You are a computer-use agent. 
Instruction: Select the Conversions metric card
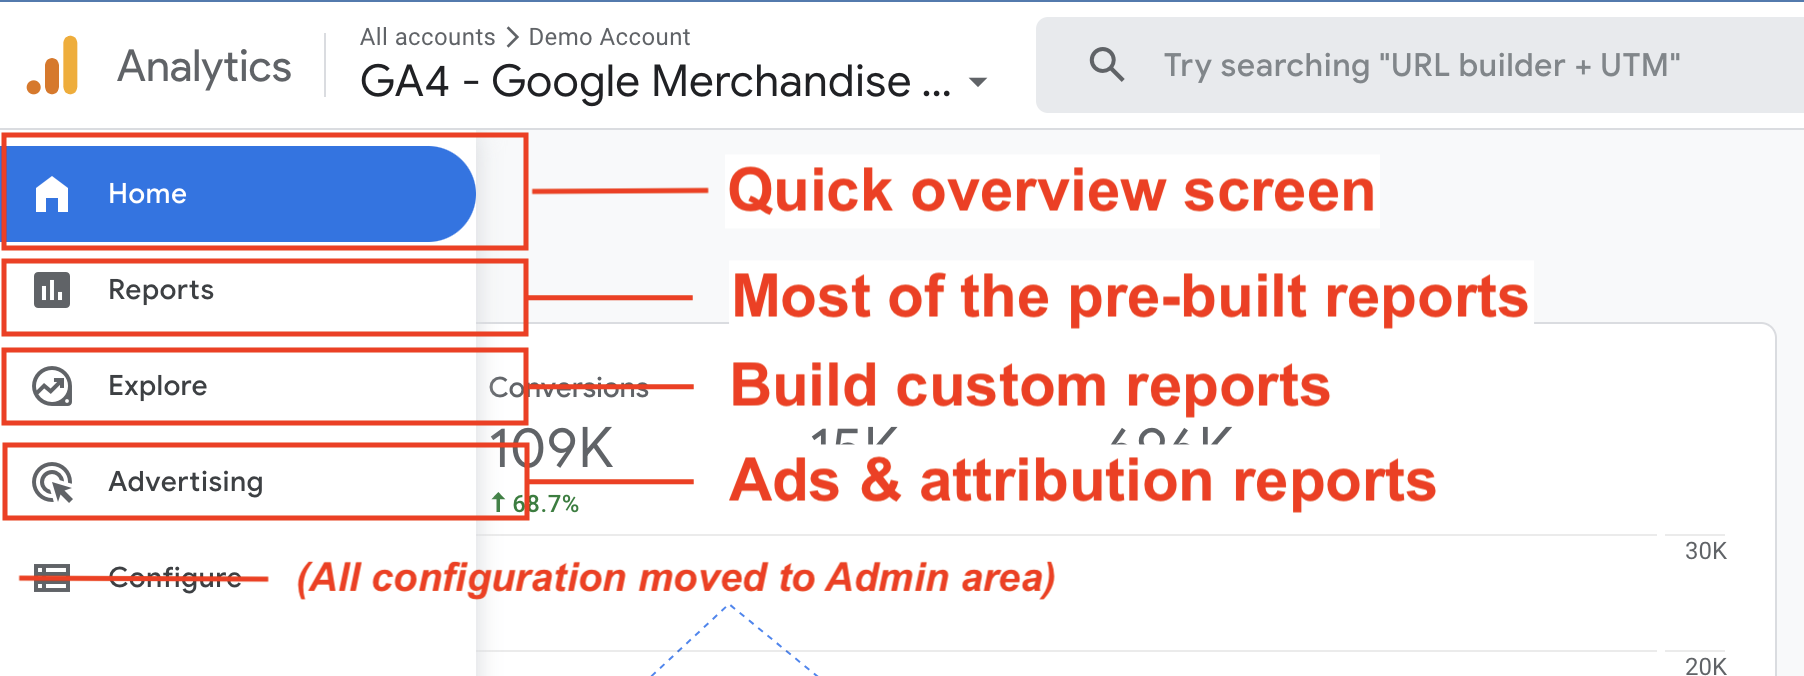568,388
